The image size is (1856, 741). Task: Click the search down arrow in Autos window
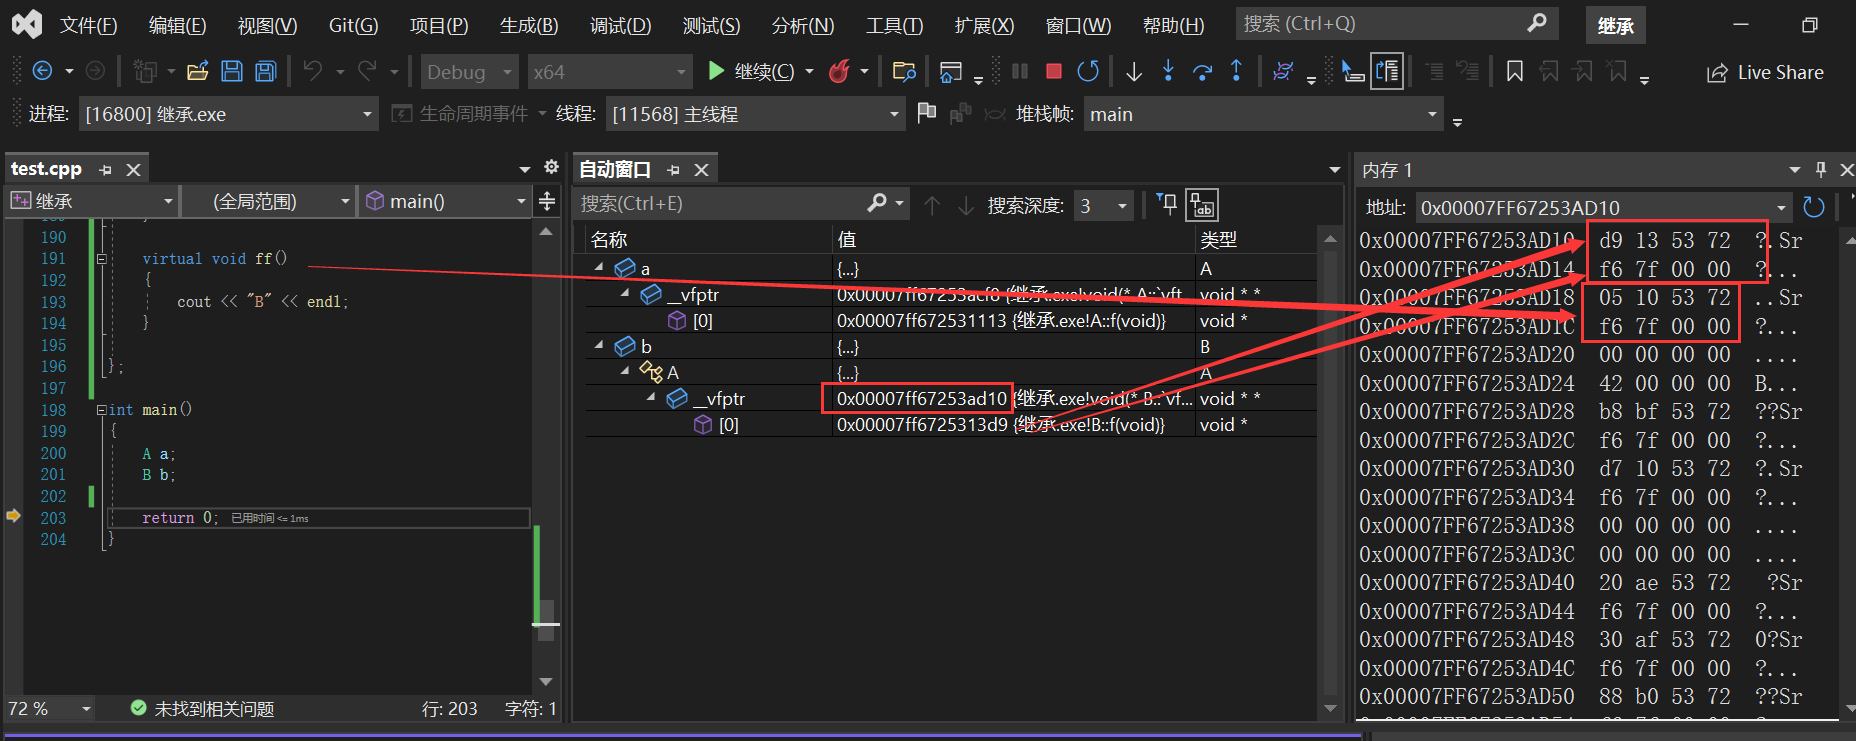[966, 205]
